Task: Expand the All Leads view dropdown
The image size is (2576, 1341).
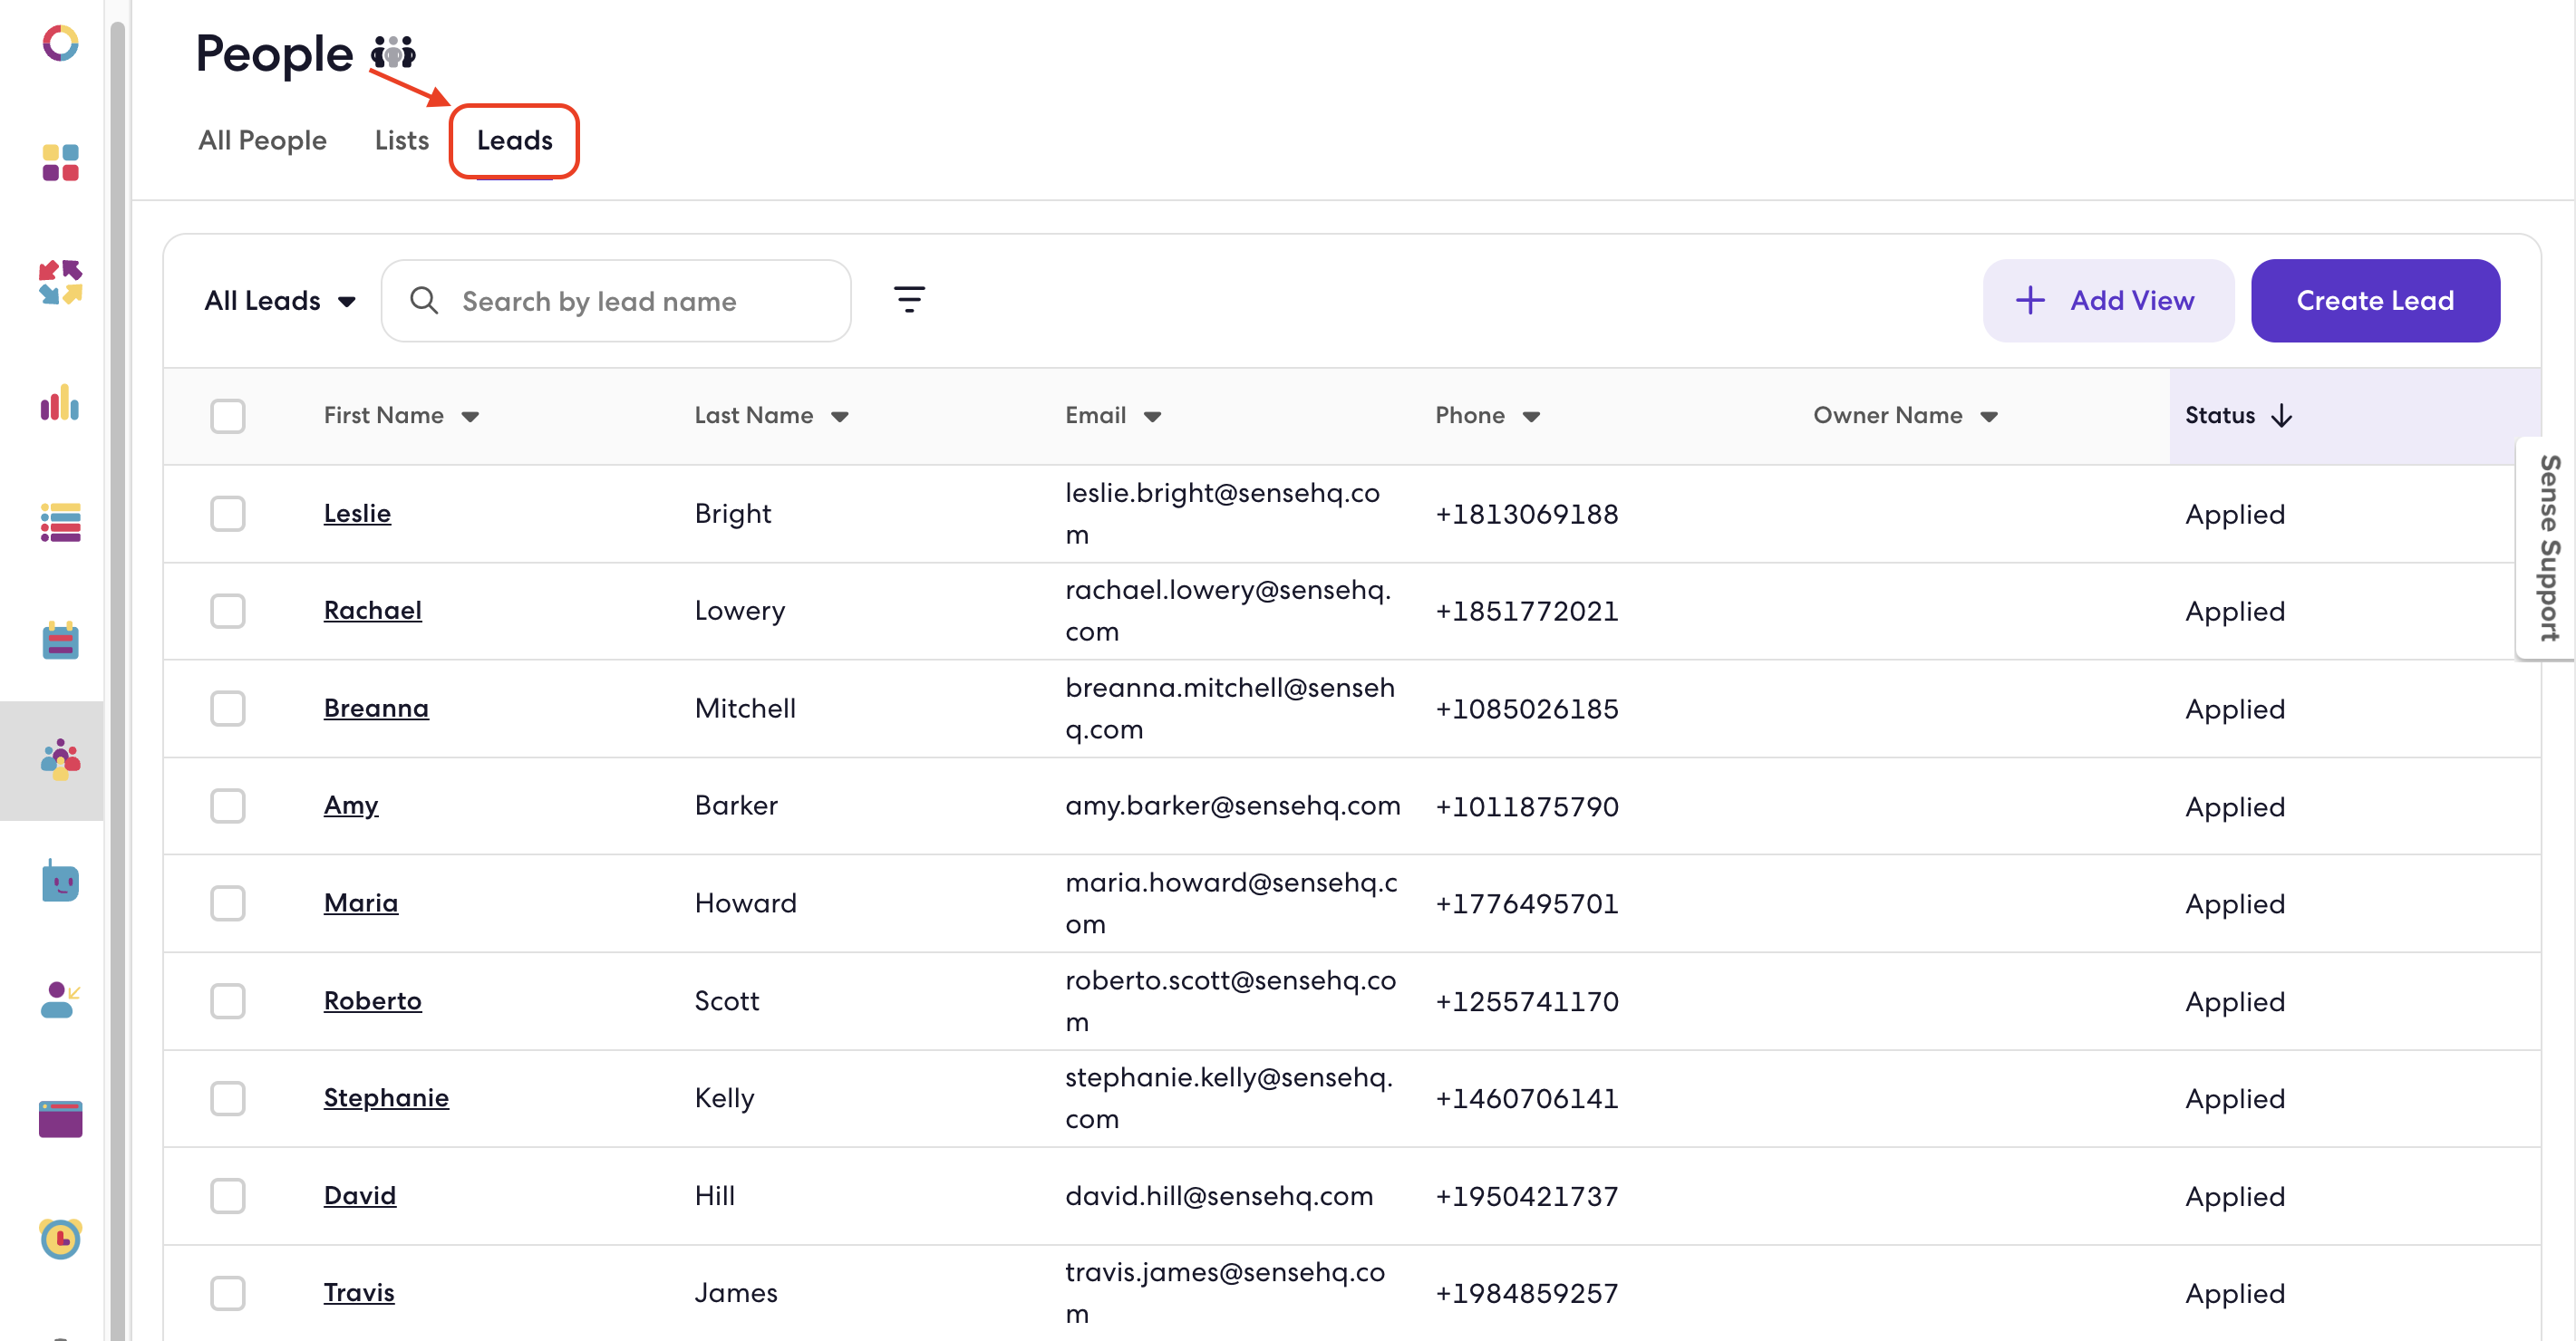Action: [x=280, y=300]
